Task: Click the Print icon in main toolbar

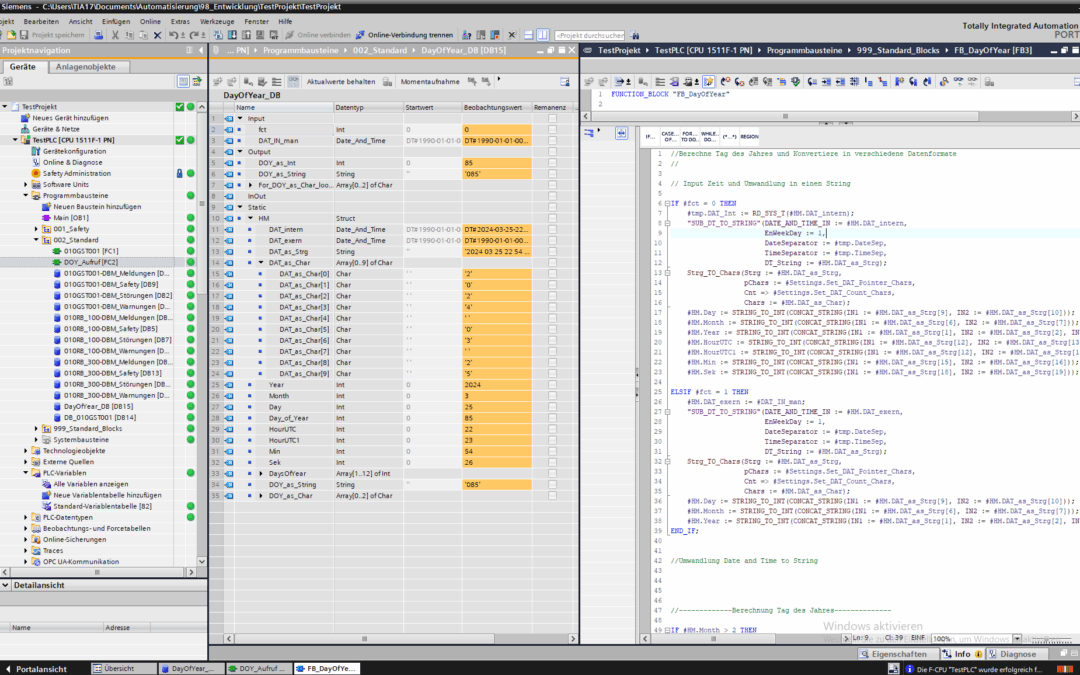Action: click(x=98, y=34)
